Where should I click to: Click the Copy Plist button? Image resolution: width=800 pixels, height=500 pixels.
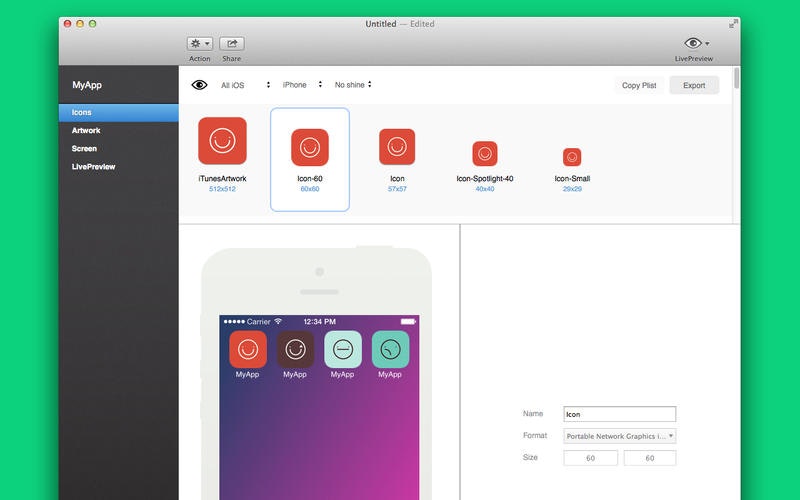point(639,85)
